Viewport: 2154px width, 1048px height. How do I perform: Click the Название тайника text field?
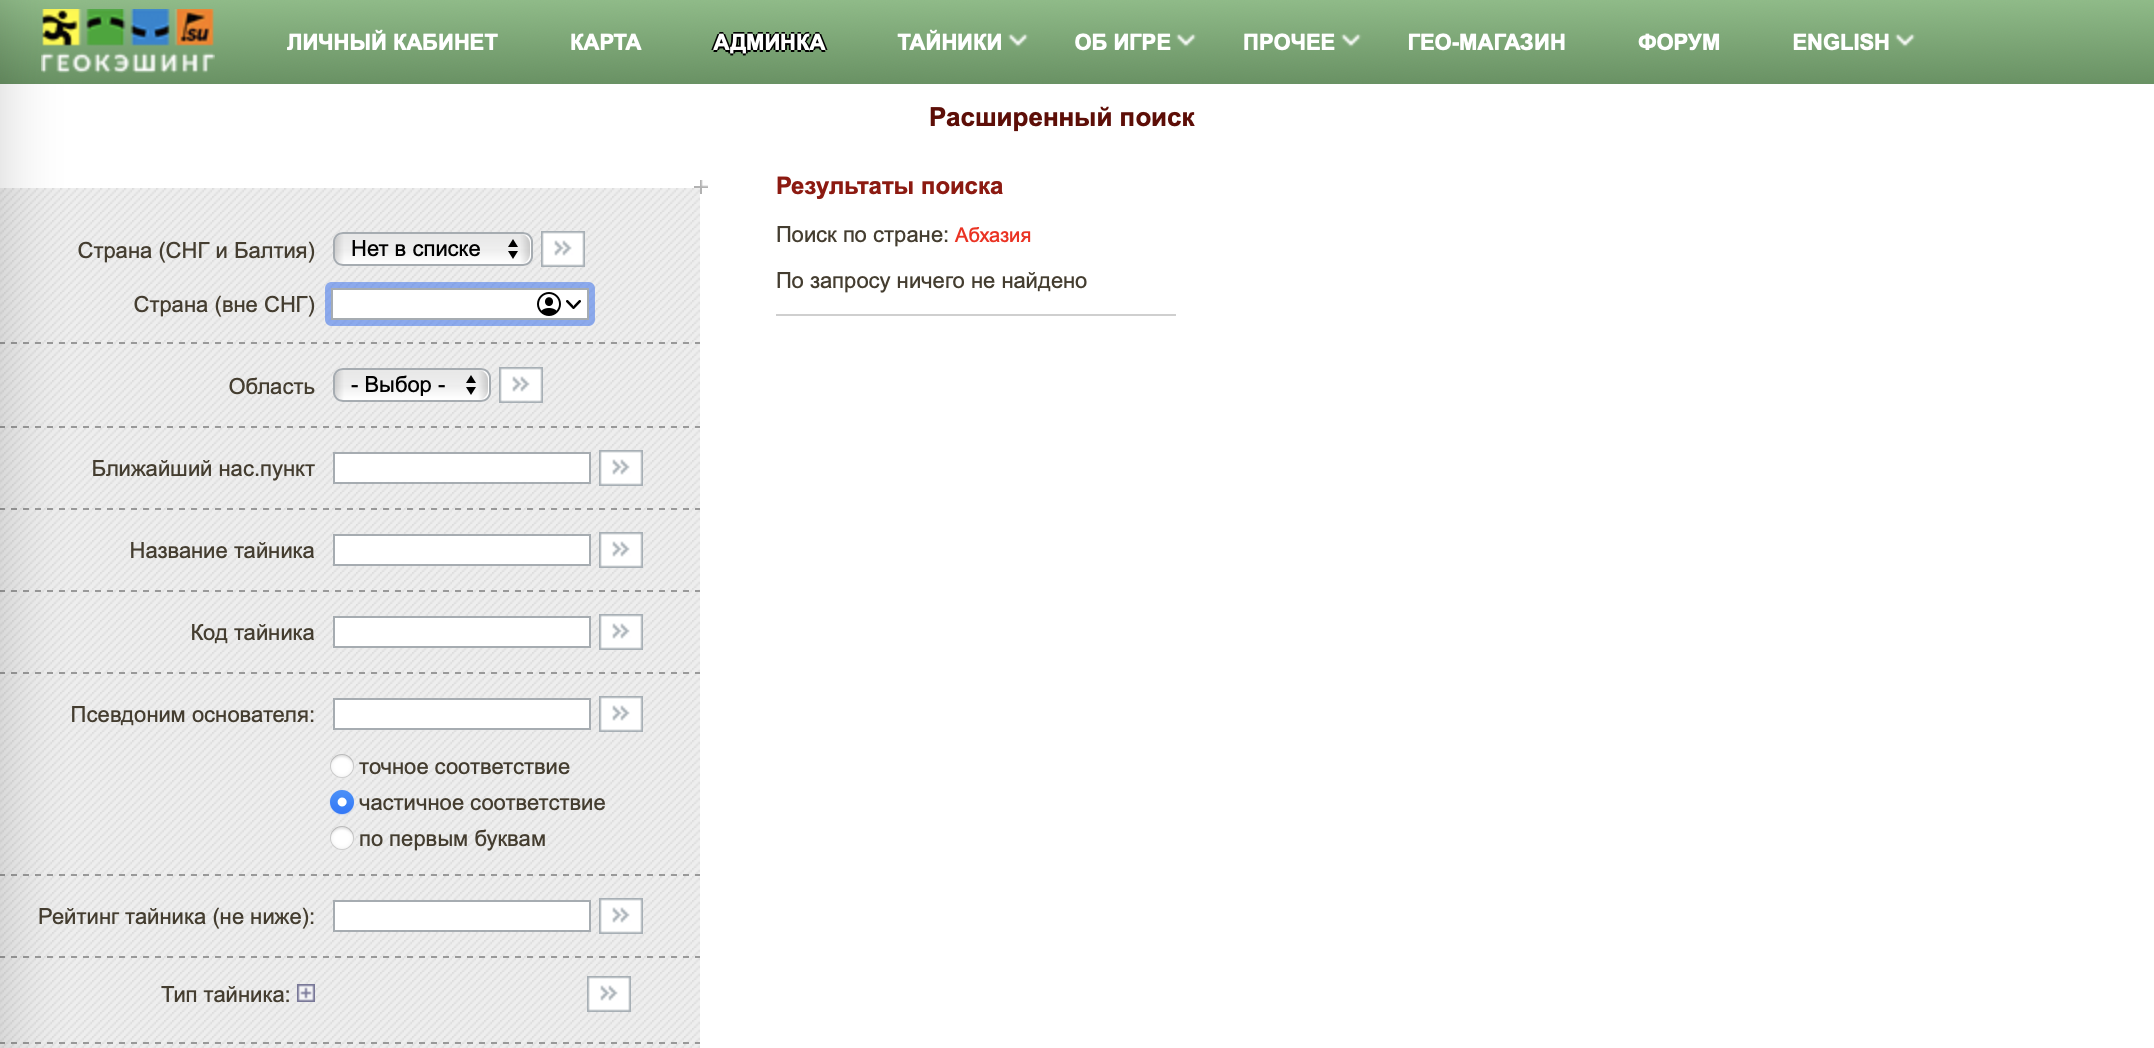(461, 550)
